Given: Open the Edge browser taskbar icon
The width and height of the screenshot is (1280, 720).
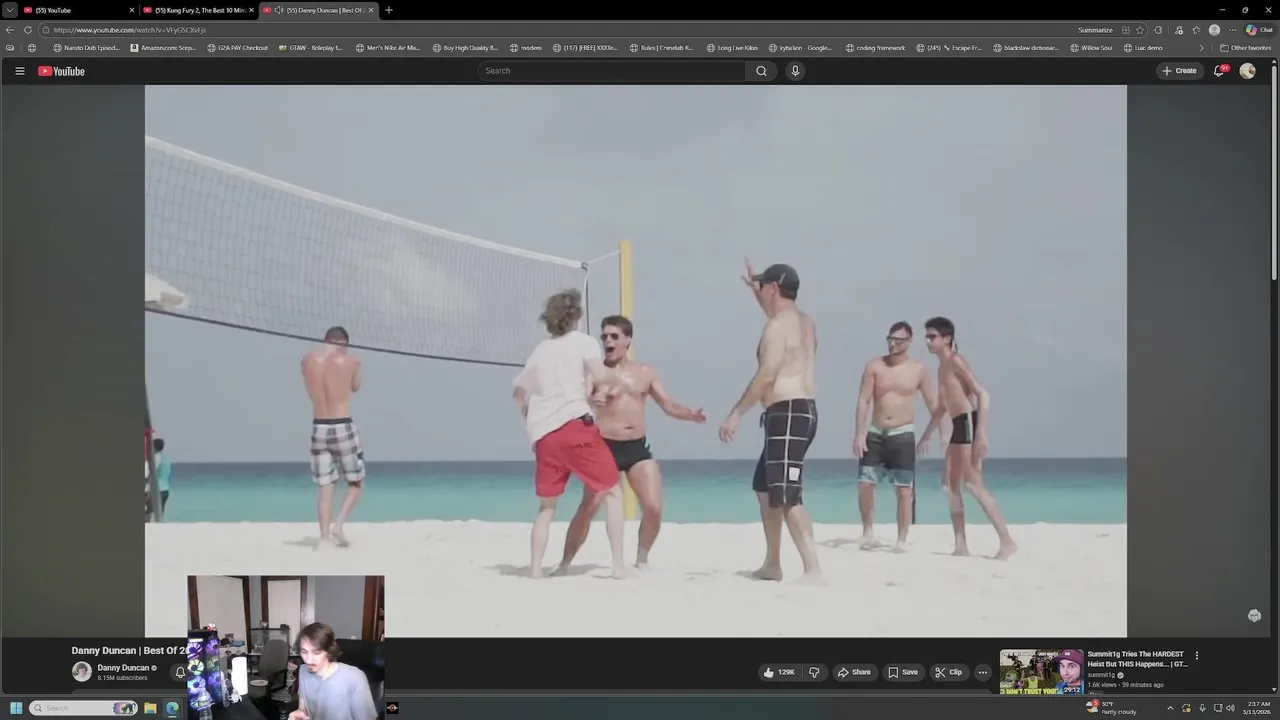Looking at the screenshot, I should (x=172, y=708).
